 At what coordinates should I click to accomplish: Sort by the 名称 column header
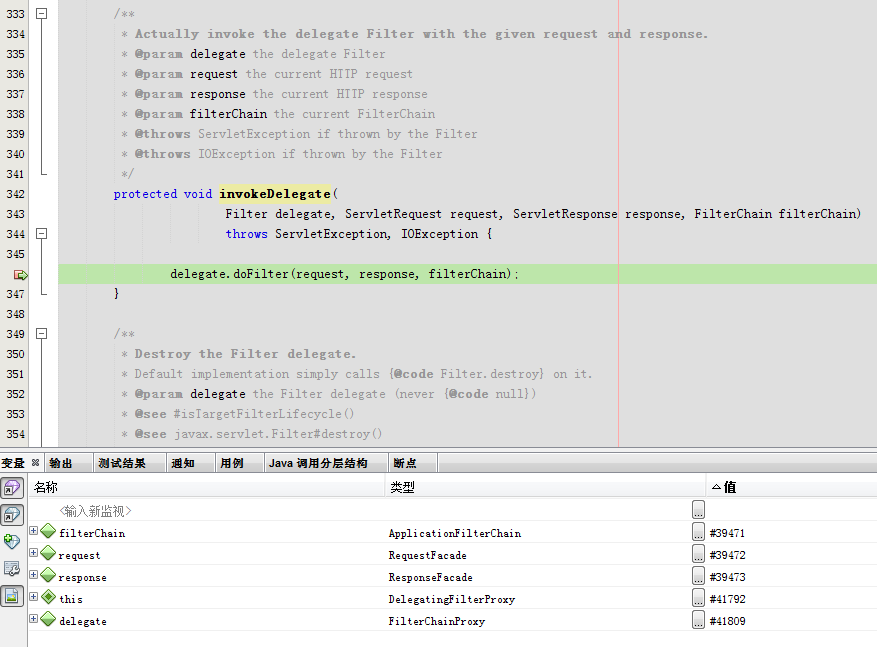(x=207, y=487)
